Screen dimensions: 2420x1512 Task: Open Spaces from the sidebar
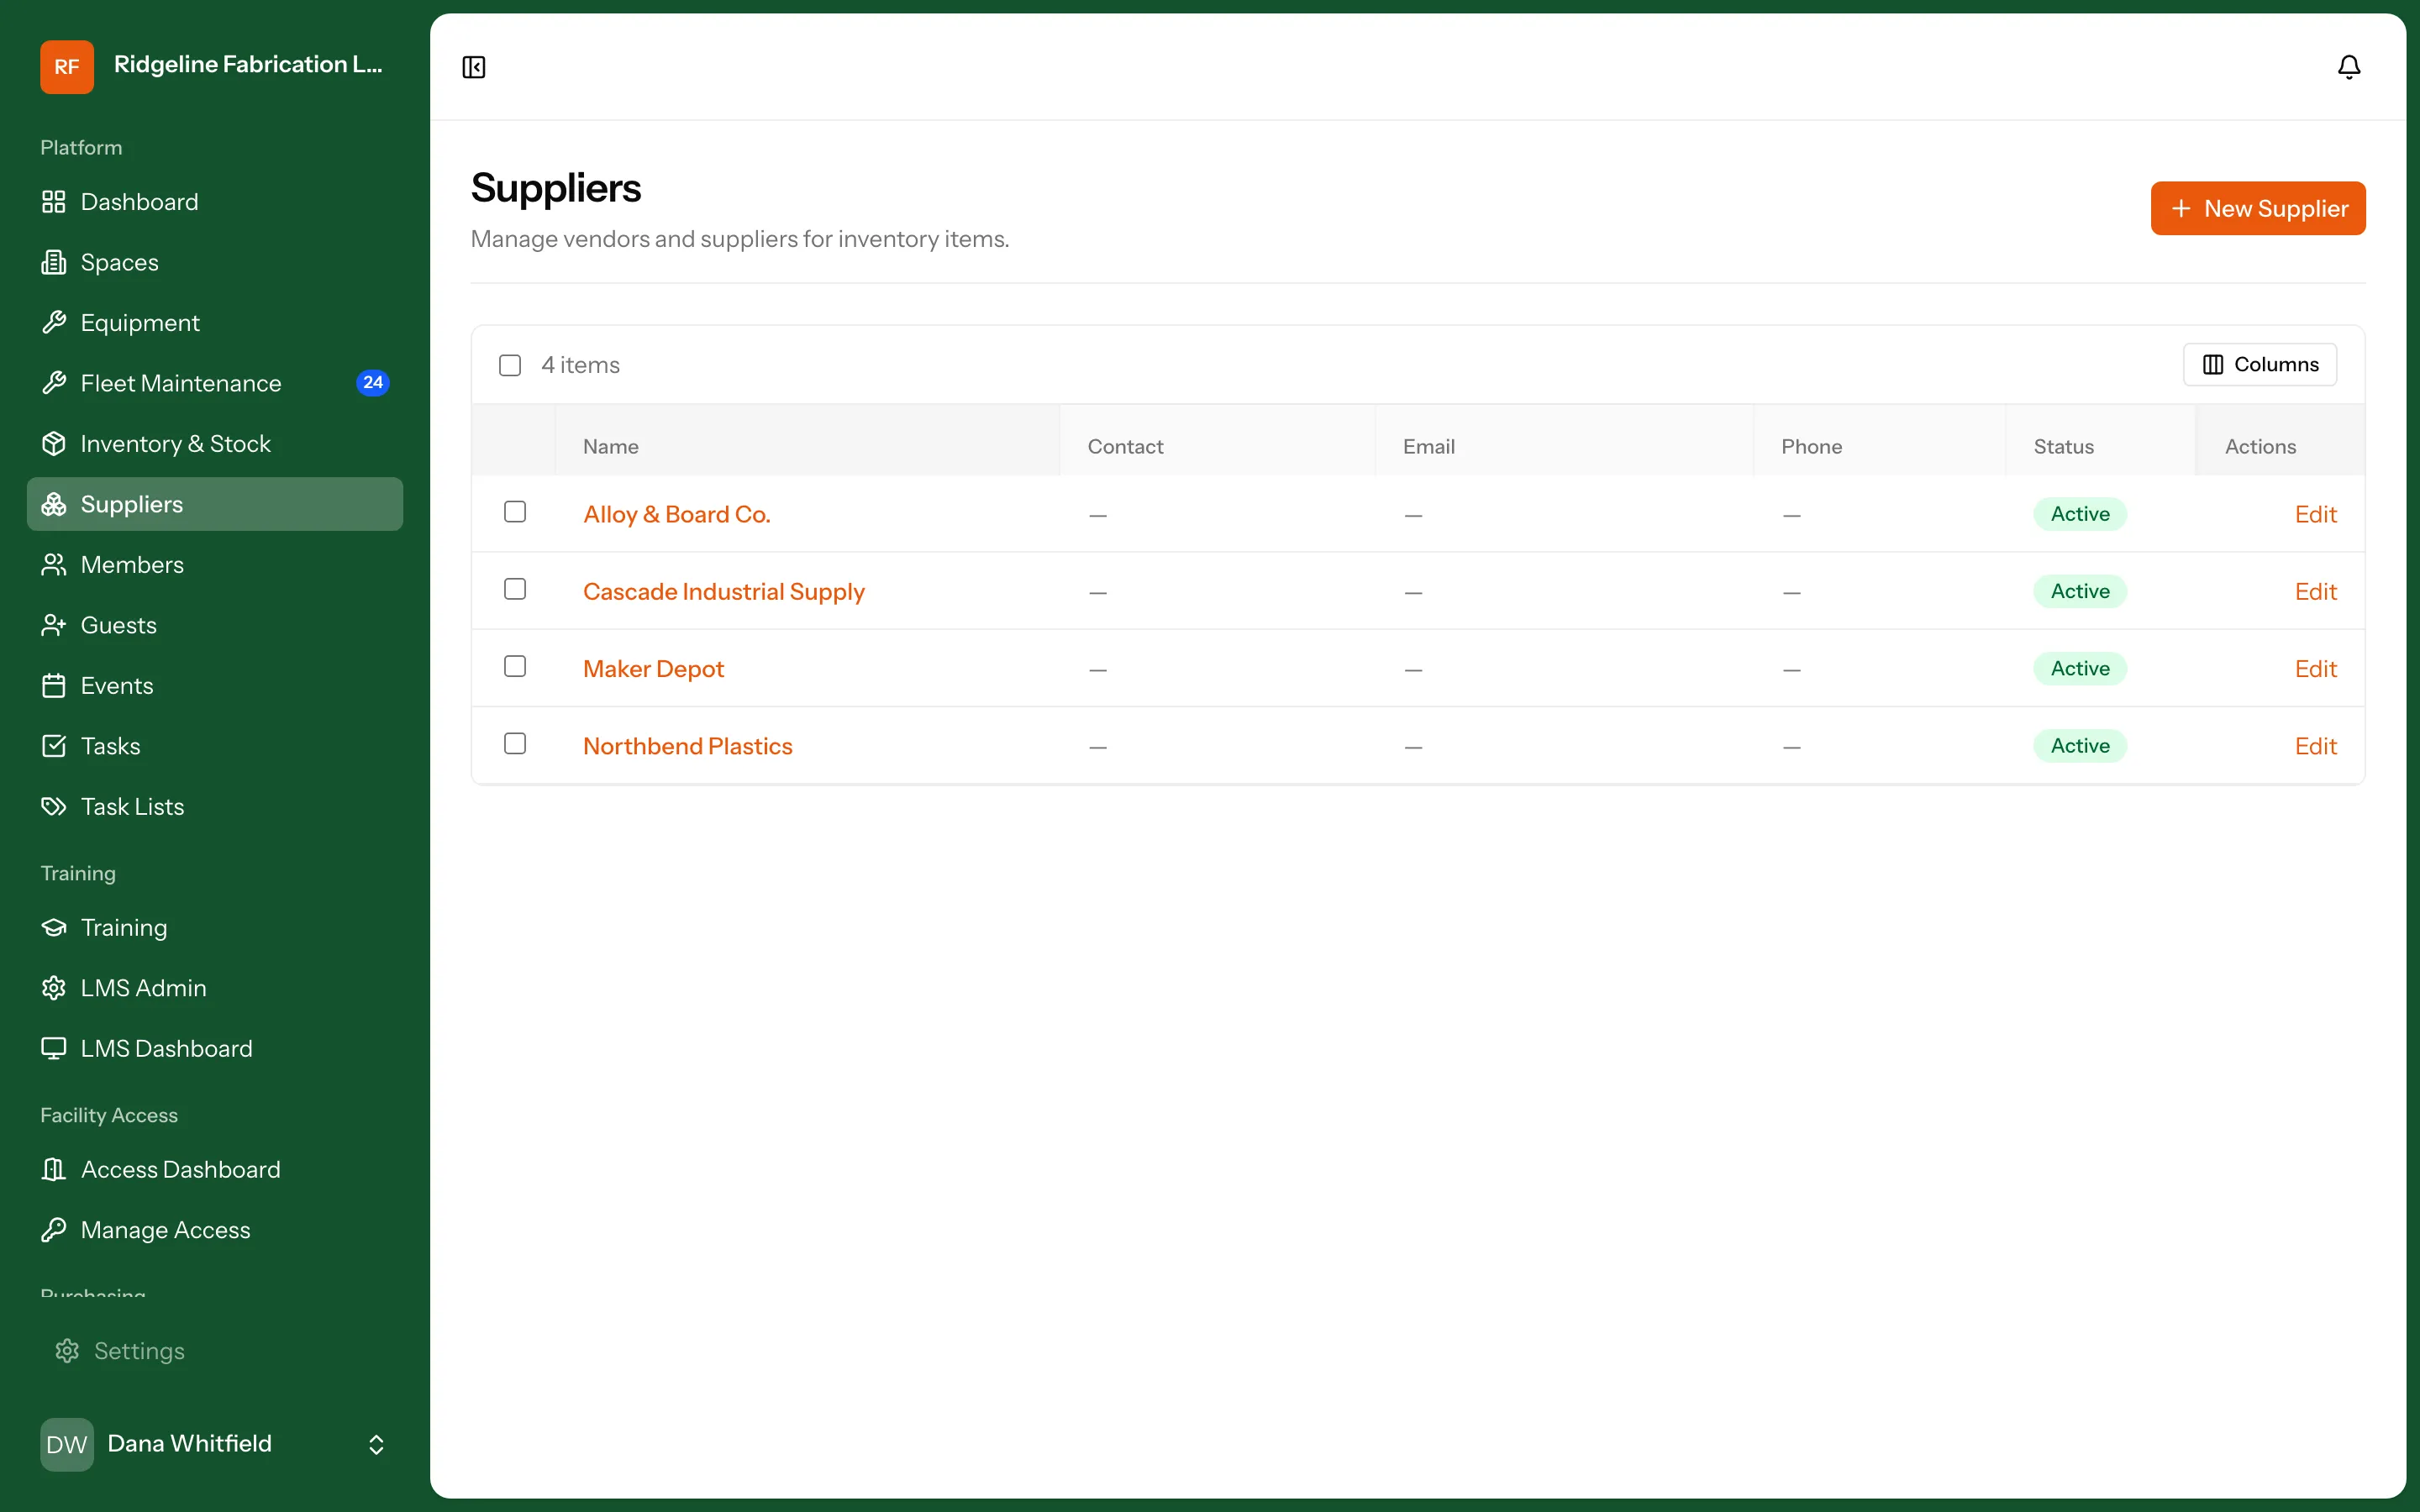pyautogui.click(x=215, y=262)
